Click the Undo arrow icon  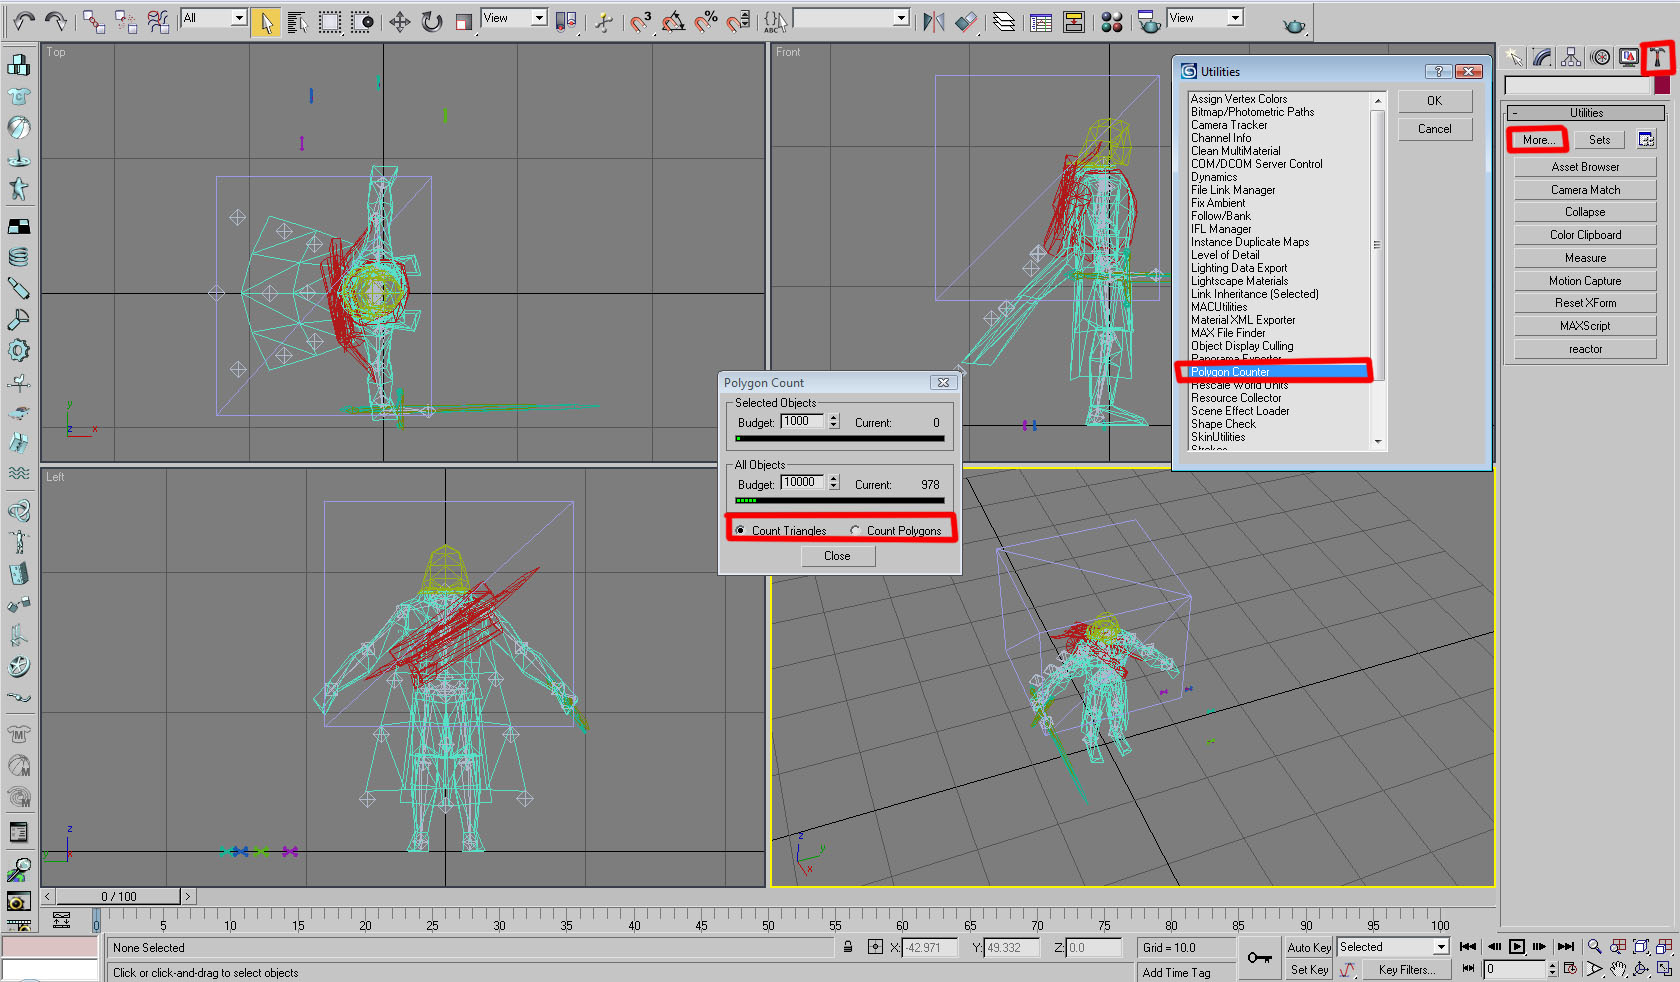click(x=24, y=21)
